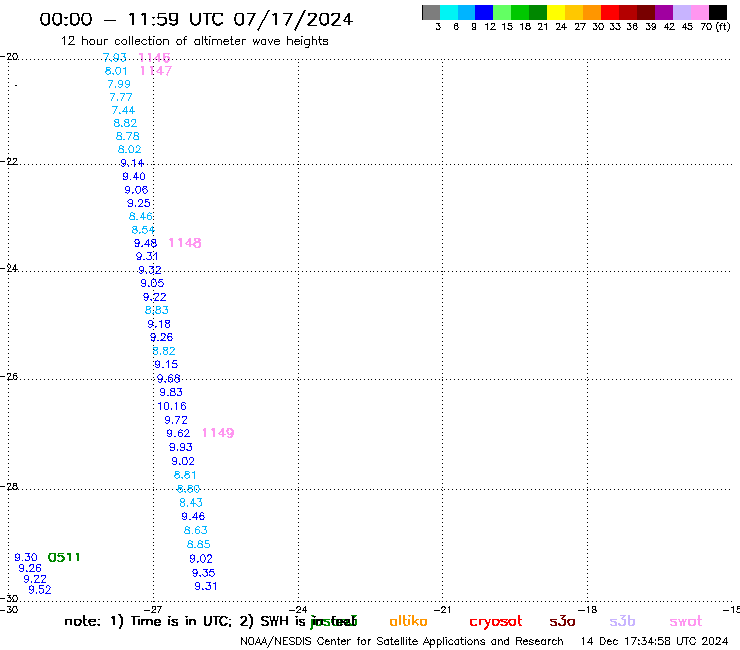Click the wave height value 9.83
This screenshot has width=740, height=650.
[171, 392]
